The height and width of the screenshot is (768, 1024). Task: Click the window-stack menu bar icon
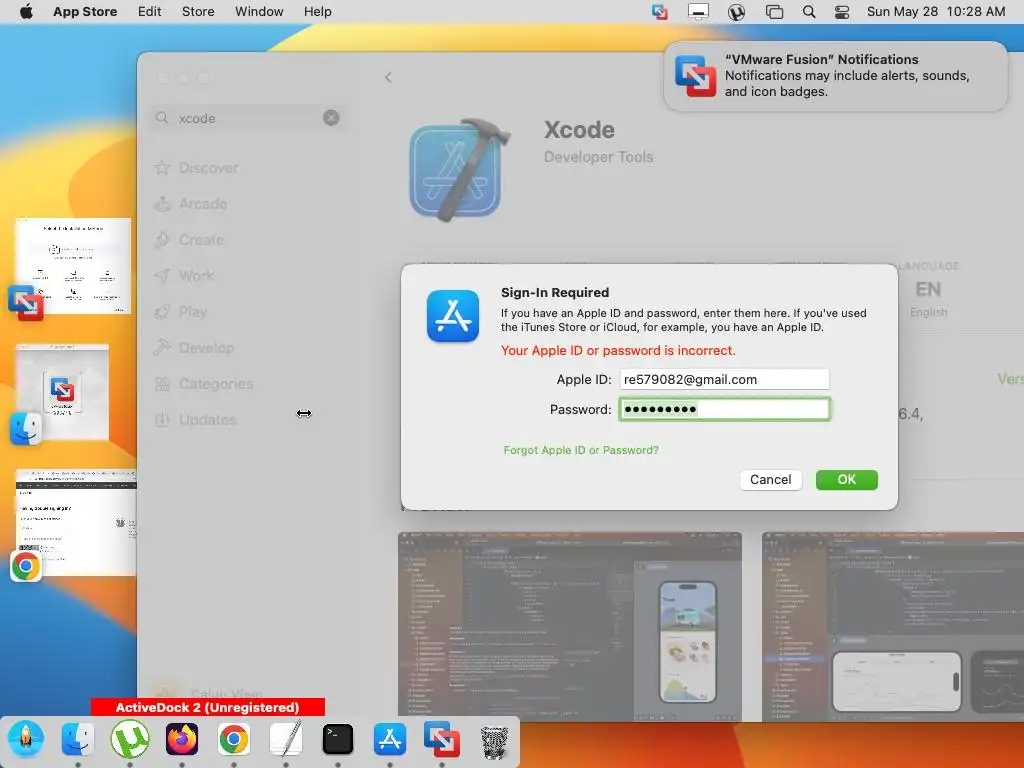tap(775, 12)
